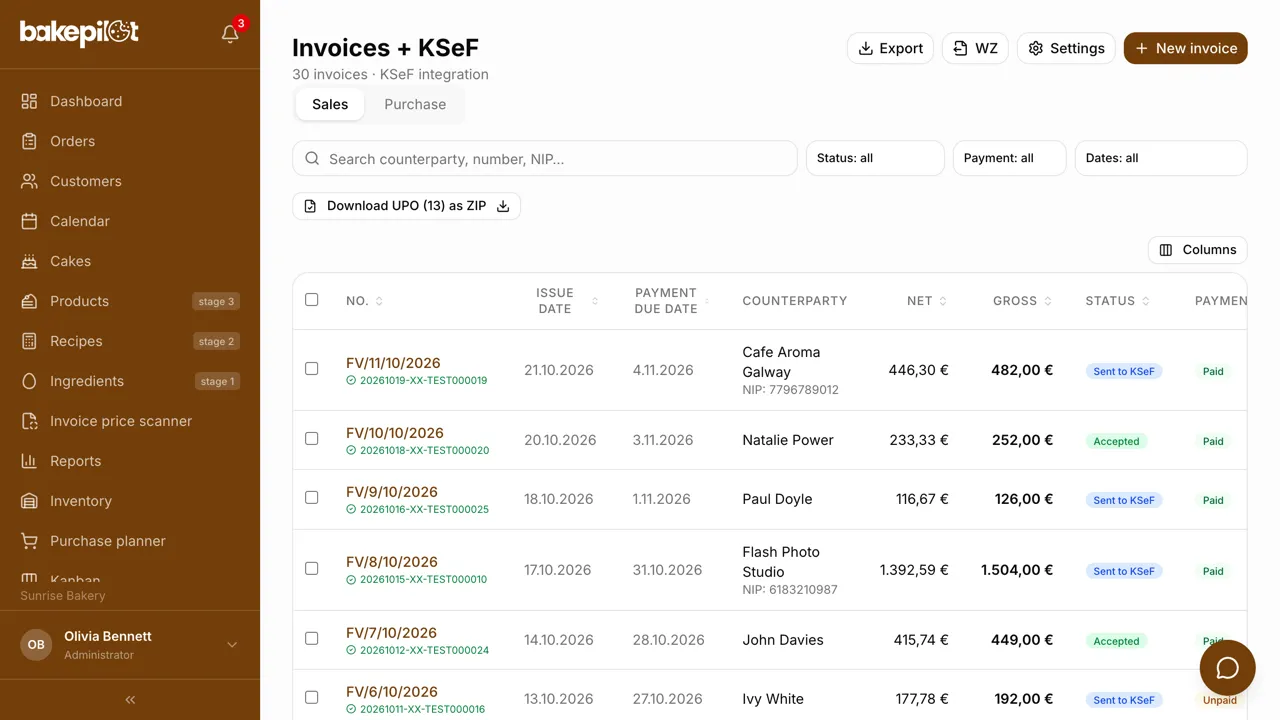Open the Payment: all filter dropdown

(x=1009, y=158)
